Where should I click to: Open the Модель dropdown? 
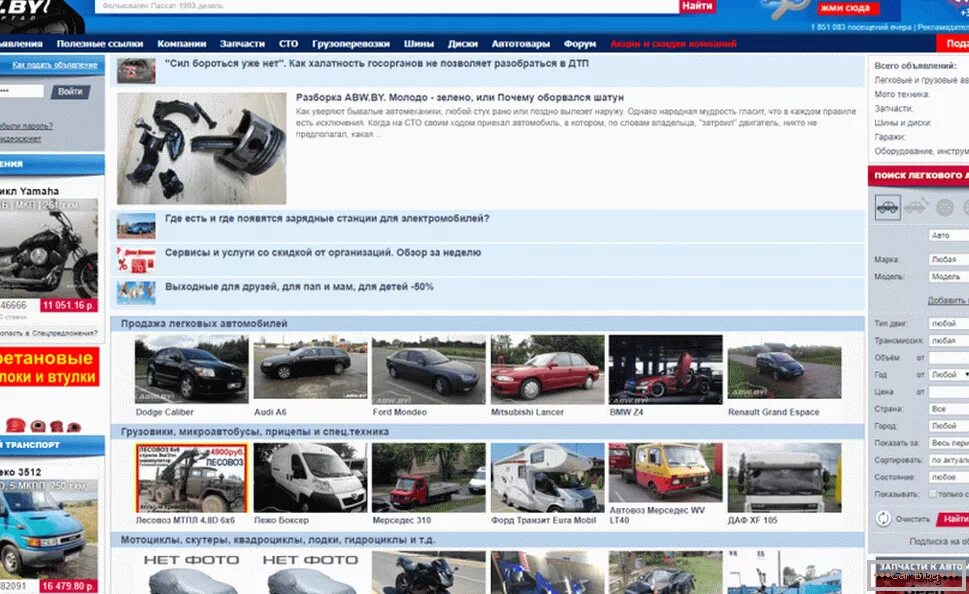(949, 276)
